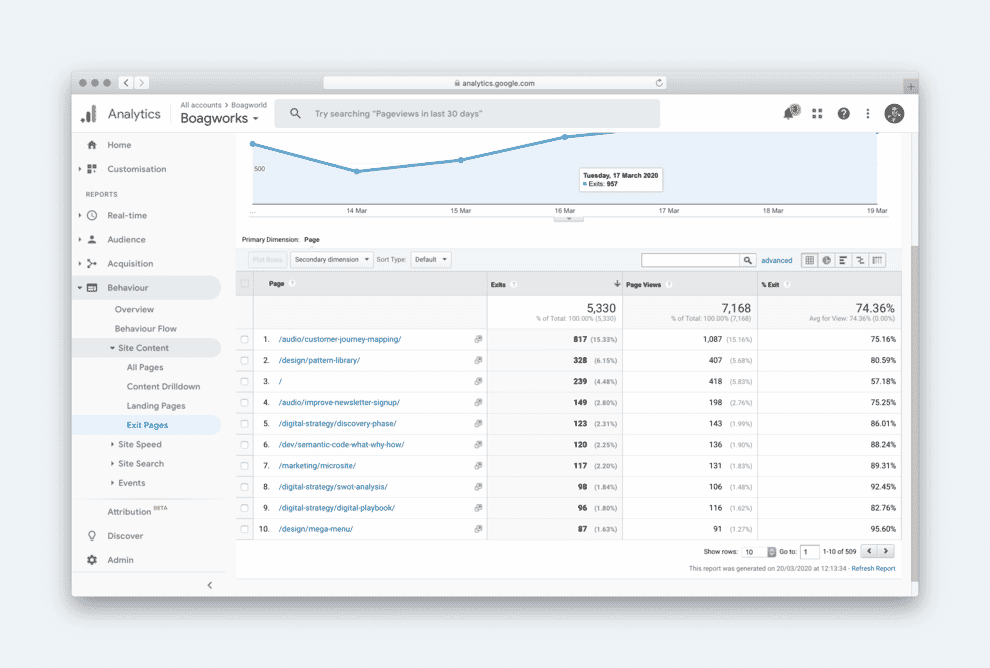
Task: Expand the Site Speed subsection
Action: [x=112, y=444]
